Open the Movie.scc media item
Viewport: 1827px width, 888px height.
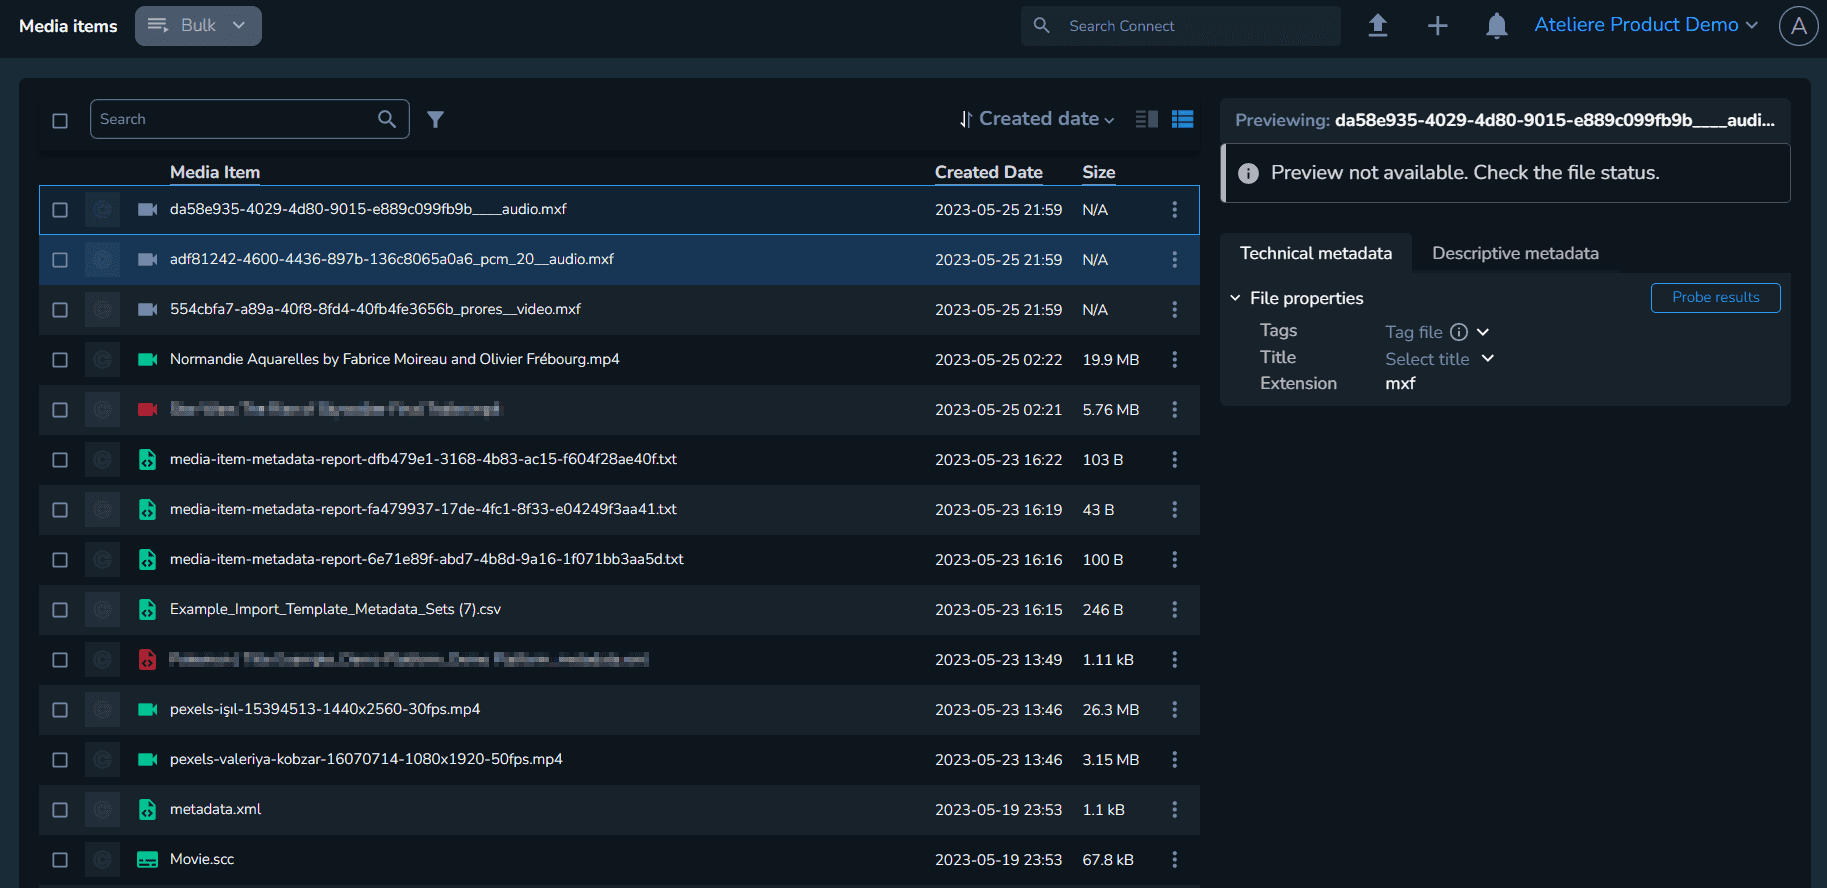(x=202, y=859)
